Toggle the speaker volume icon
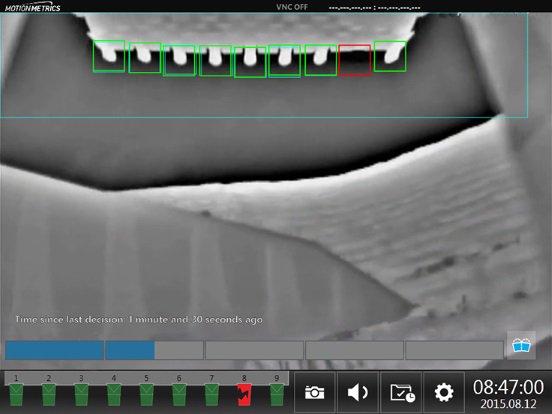This screenshot has height=414, width=552. (358, 392)
